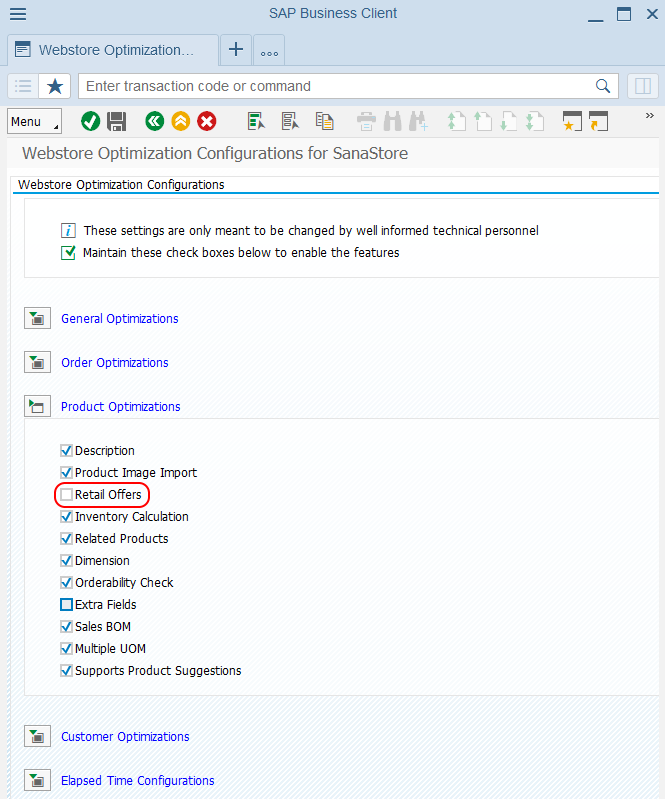Screen dimensions: 665x799
Task: Toggle Related Products checkbox
Action: pos(66,538)
